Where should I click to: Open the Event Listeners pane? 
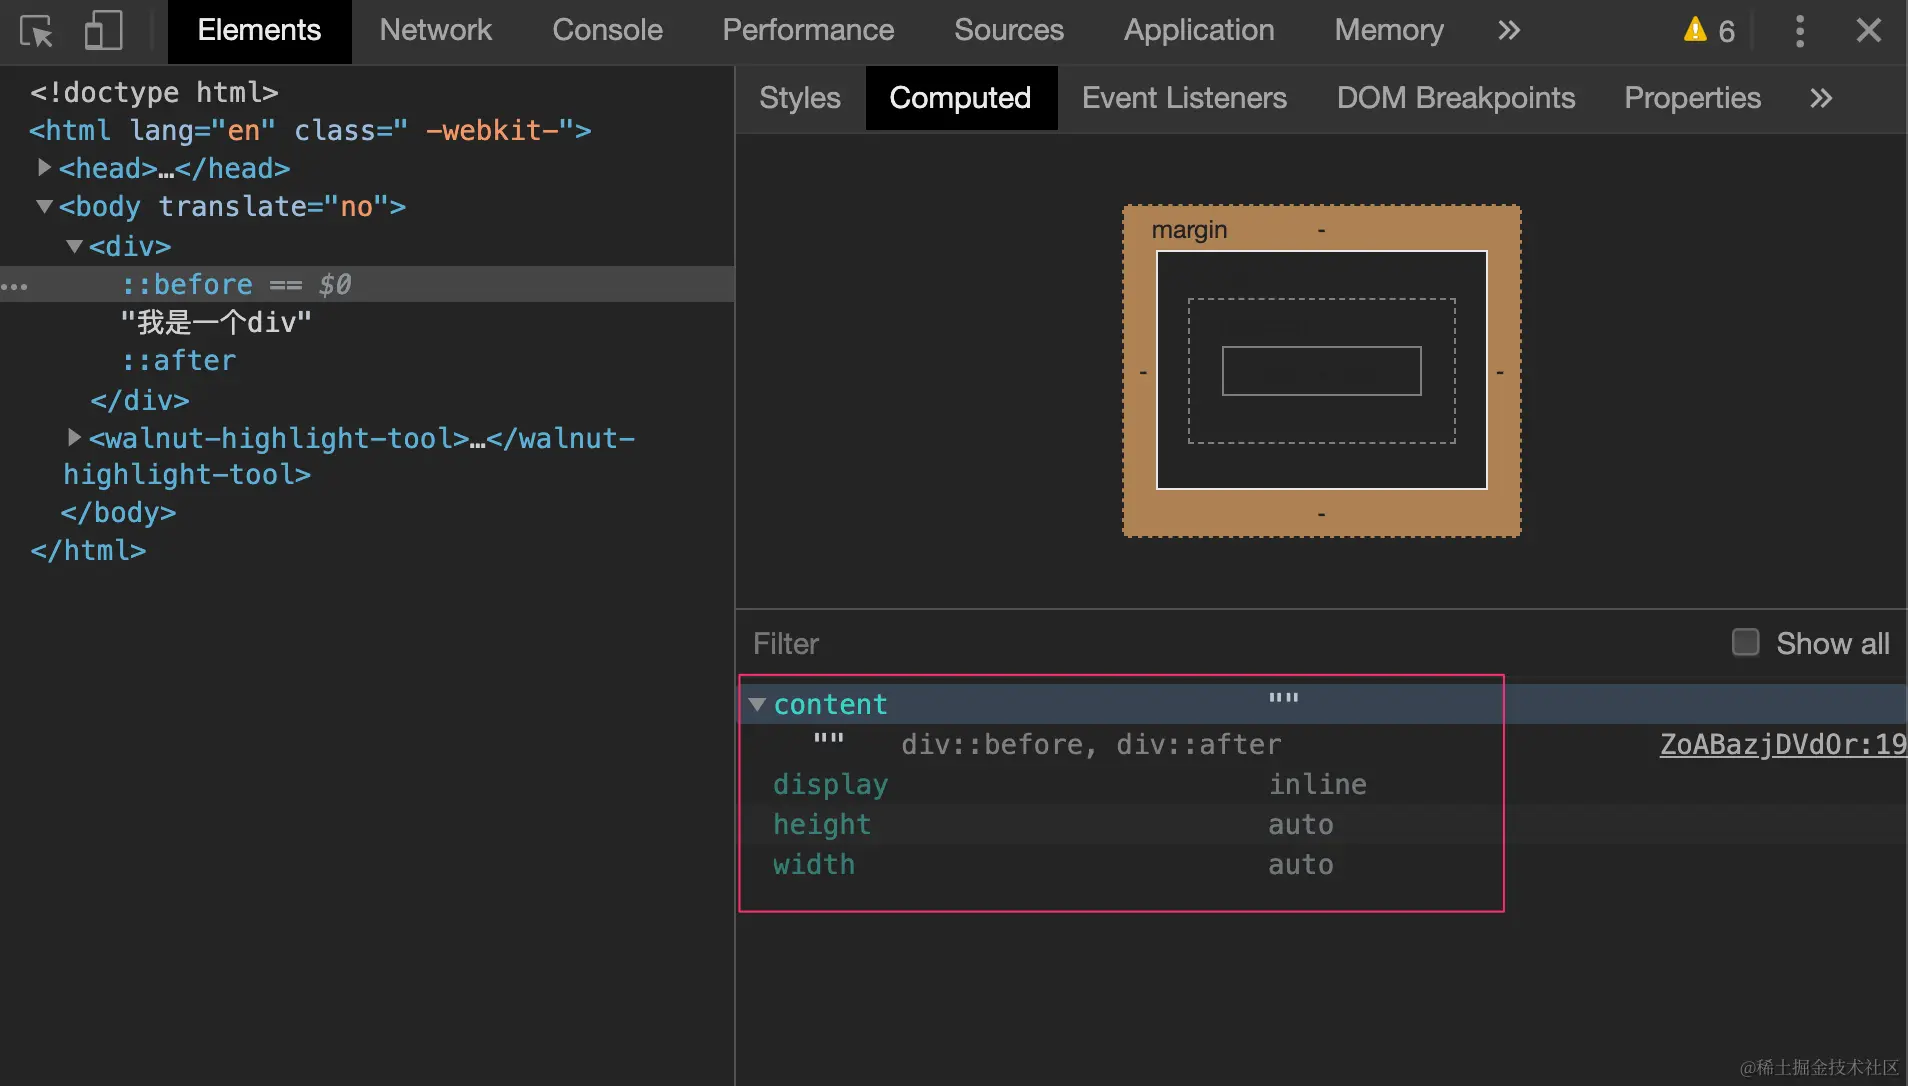click(1184, 98)
